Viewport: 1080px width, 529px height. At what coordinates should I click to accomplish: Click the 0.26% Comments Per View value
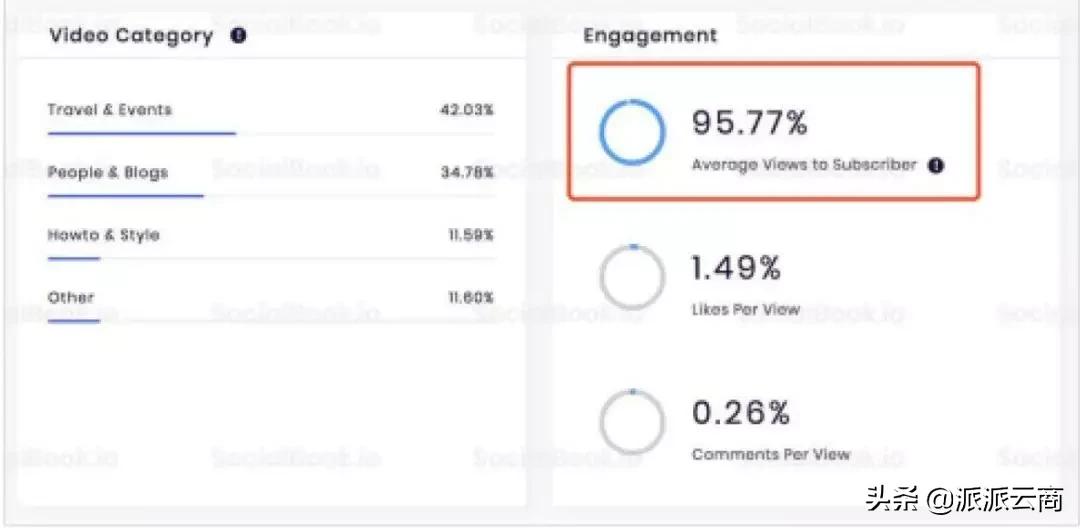point(741,412)
